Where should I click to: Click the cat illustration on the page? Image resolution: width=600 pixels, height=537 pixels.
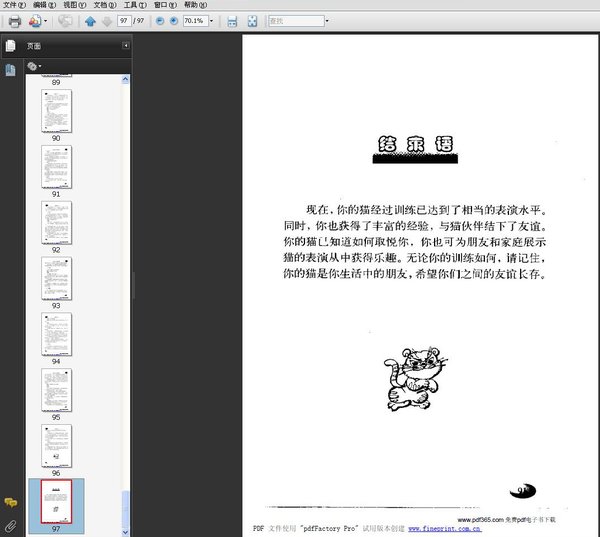(x=416, y=379)
